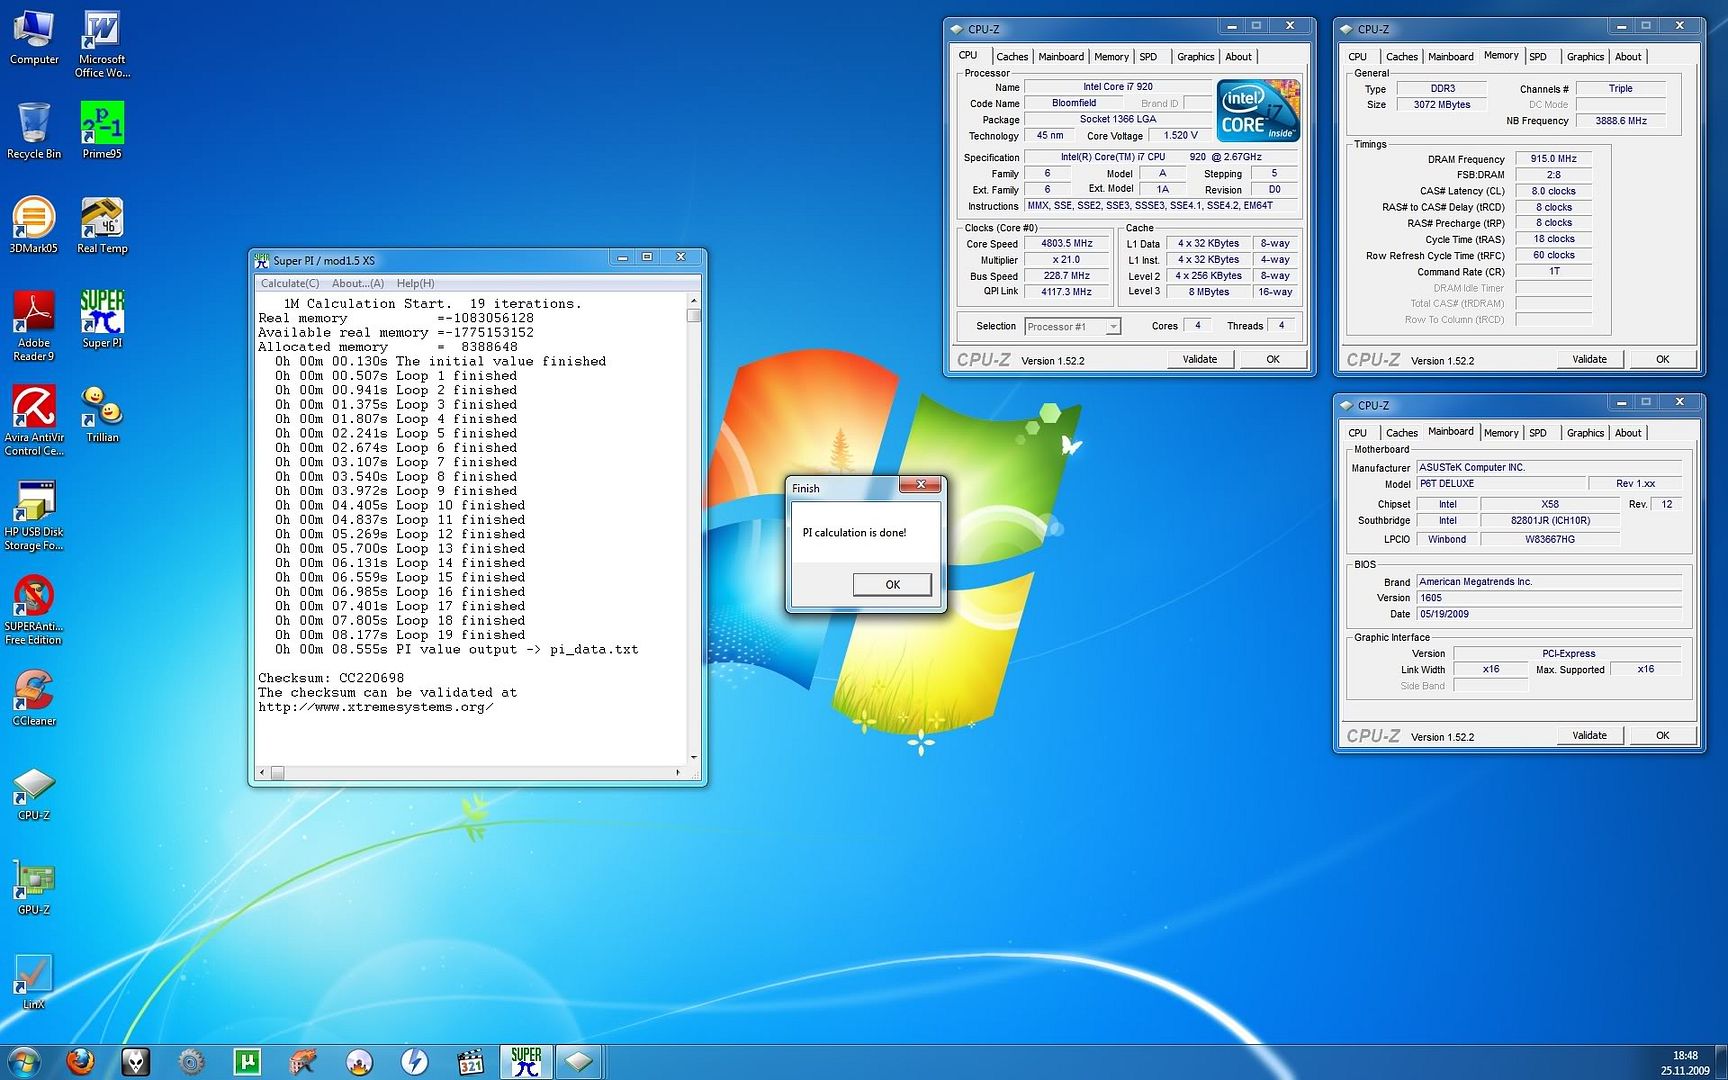Open HP USB Disk Storage Format tool

click(x=34, y=516)
